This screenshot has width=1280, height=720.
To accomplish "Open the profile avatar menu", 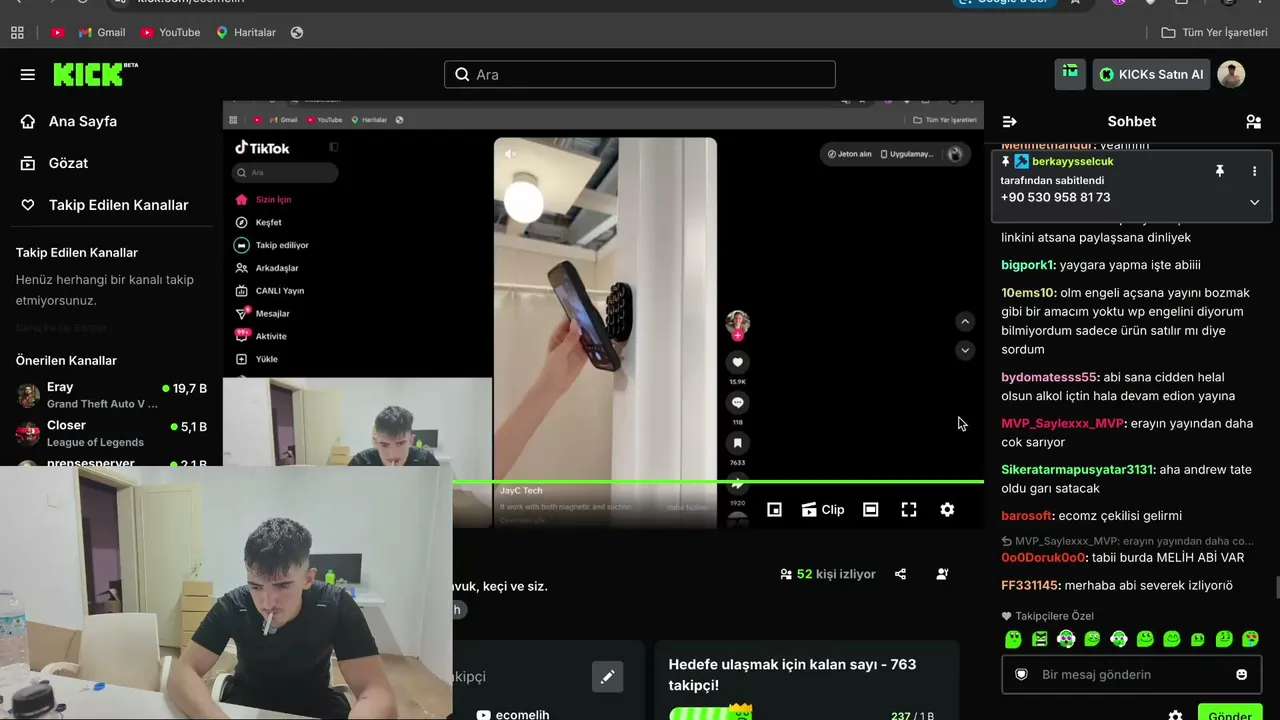I will (x=1231, y=74).
